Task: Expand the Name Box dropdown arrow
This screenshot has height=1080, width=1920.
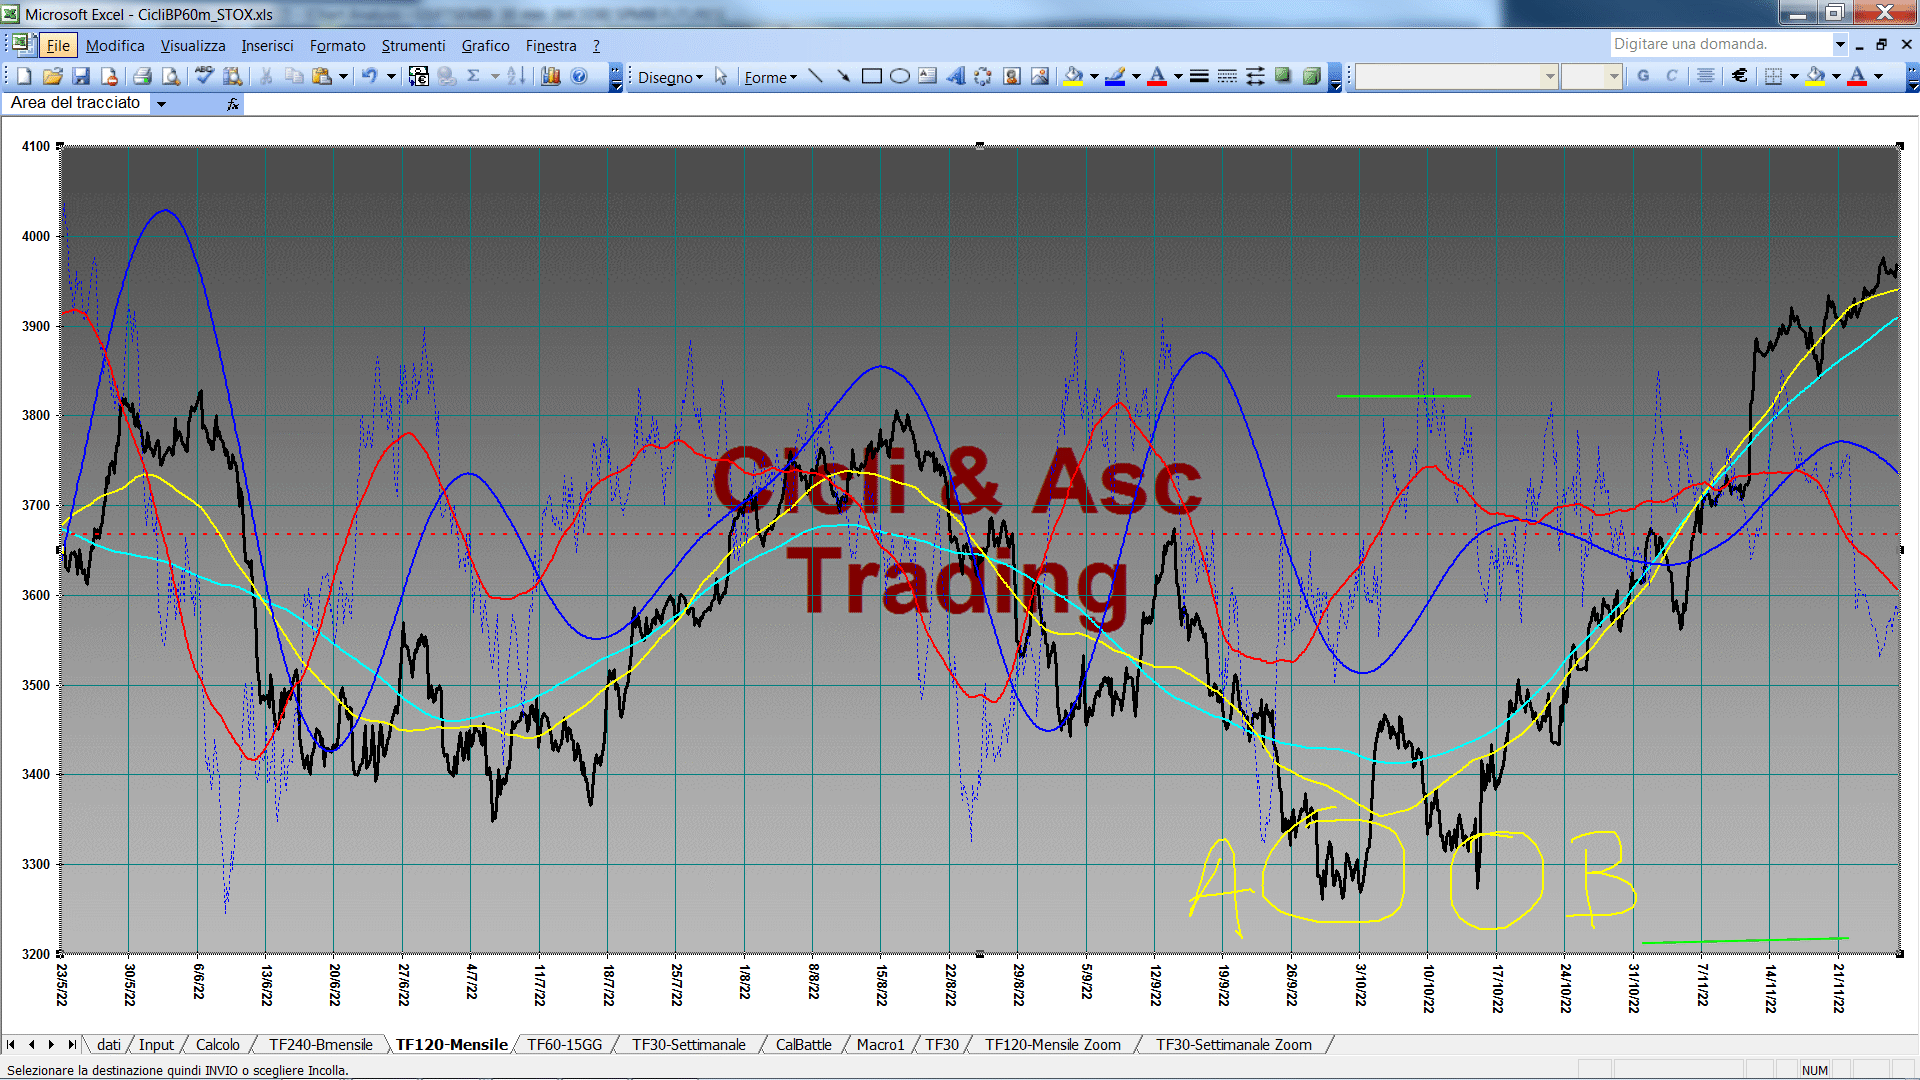Action: tap(161, 104)
